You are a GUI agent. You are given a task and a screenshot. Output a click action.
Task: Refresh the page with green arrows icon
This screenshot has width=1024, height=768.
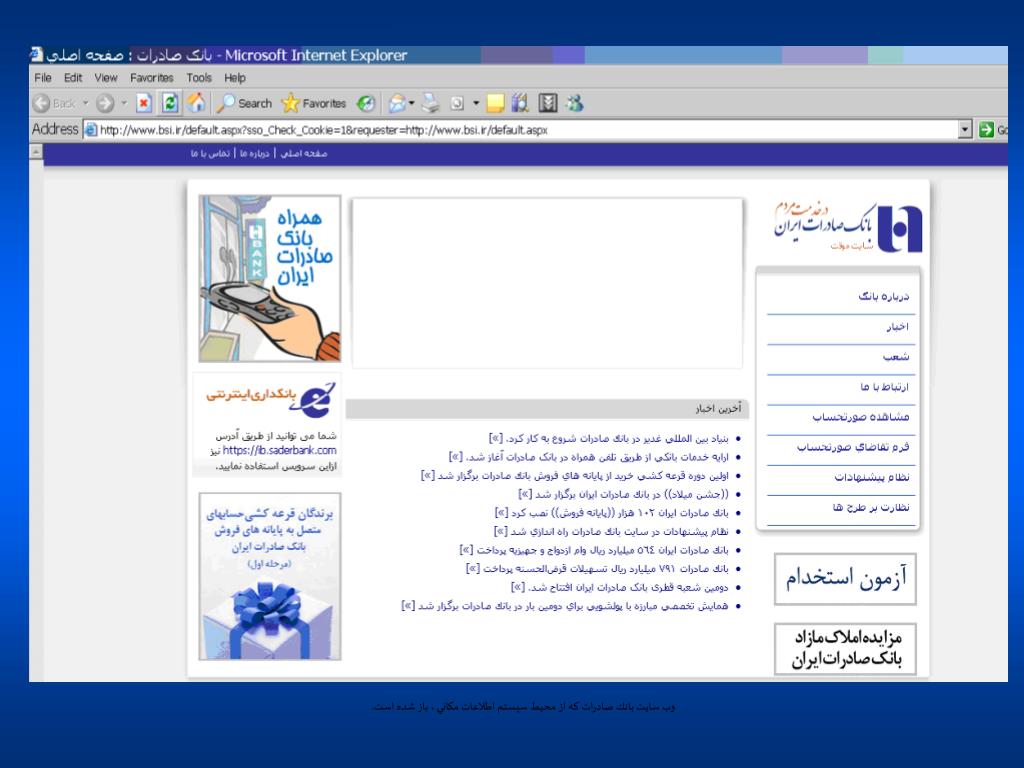coord(170,103)
